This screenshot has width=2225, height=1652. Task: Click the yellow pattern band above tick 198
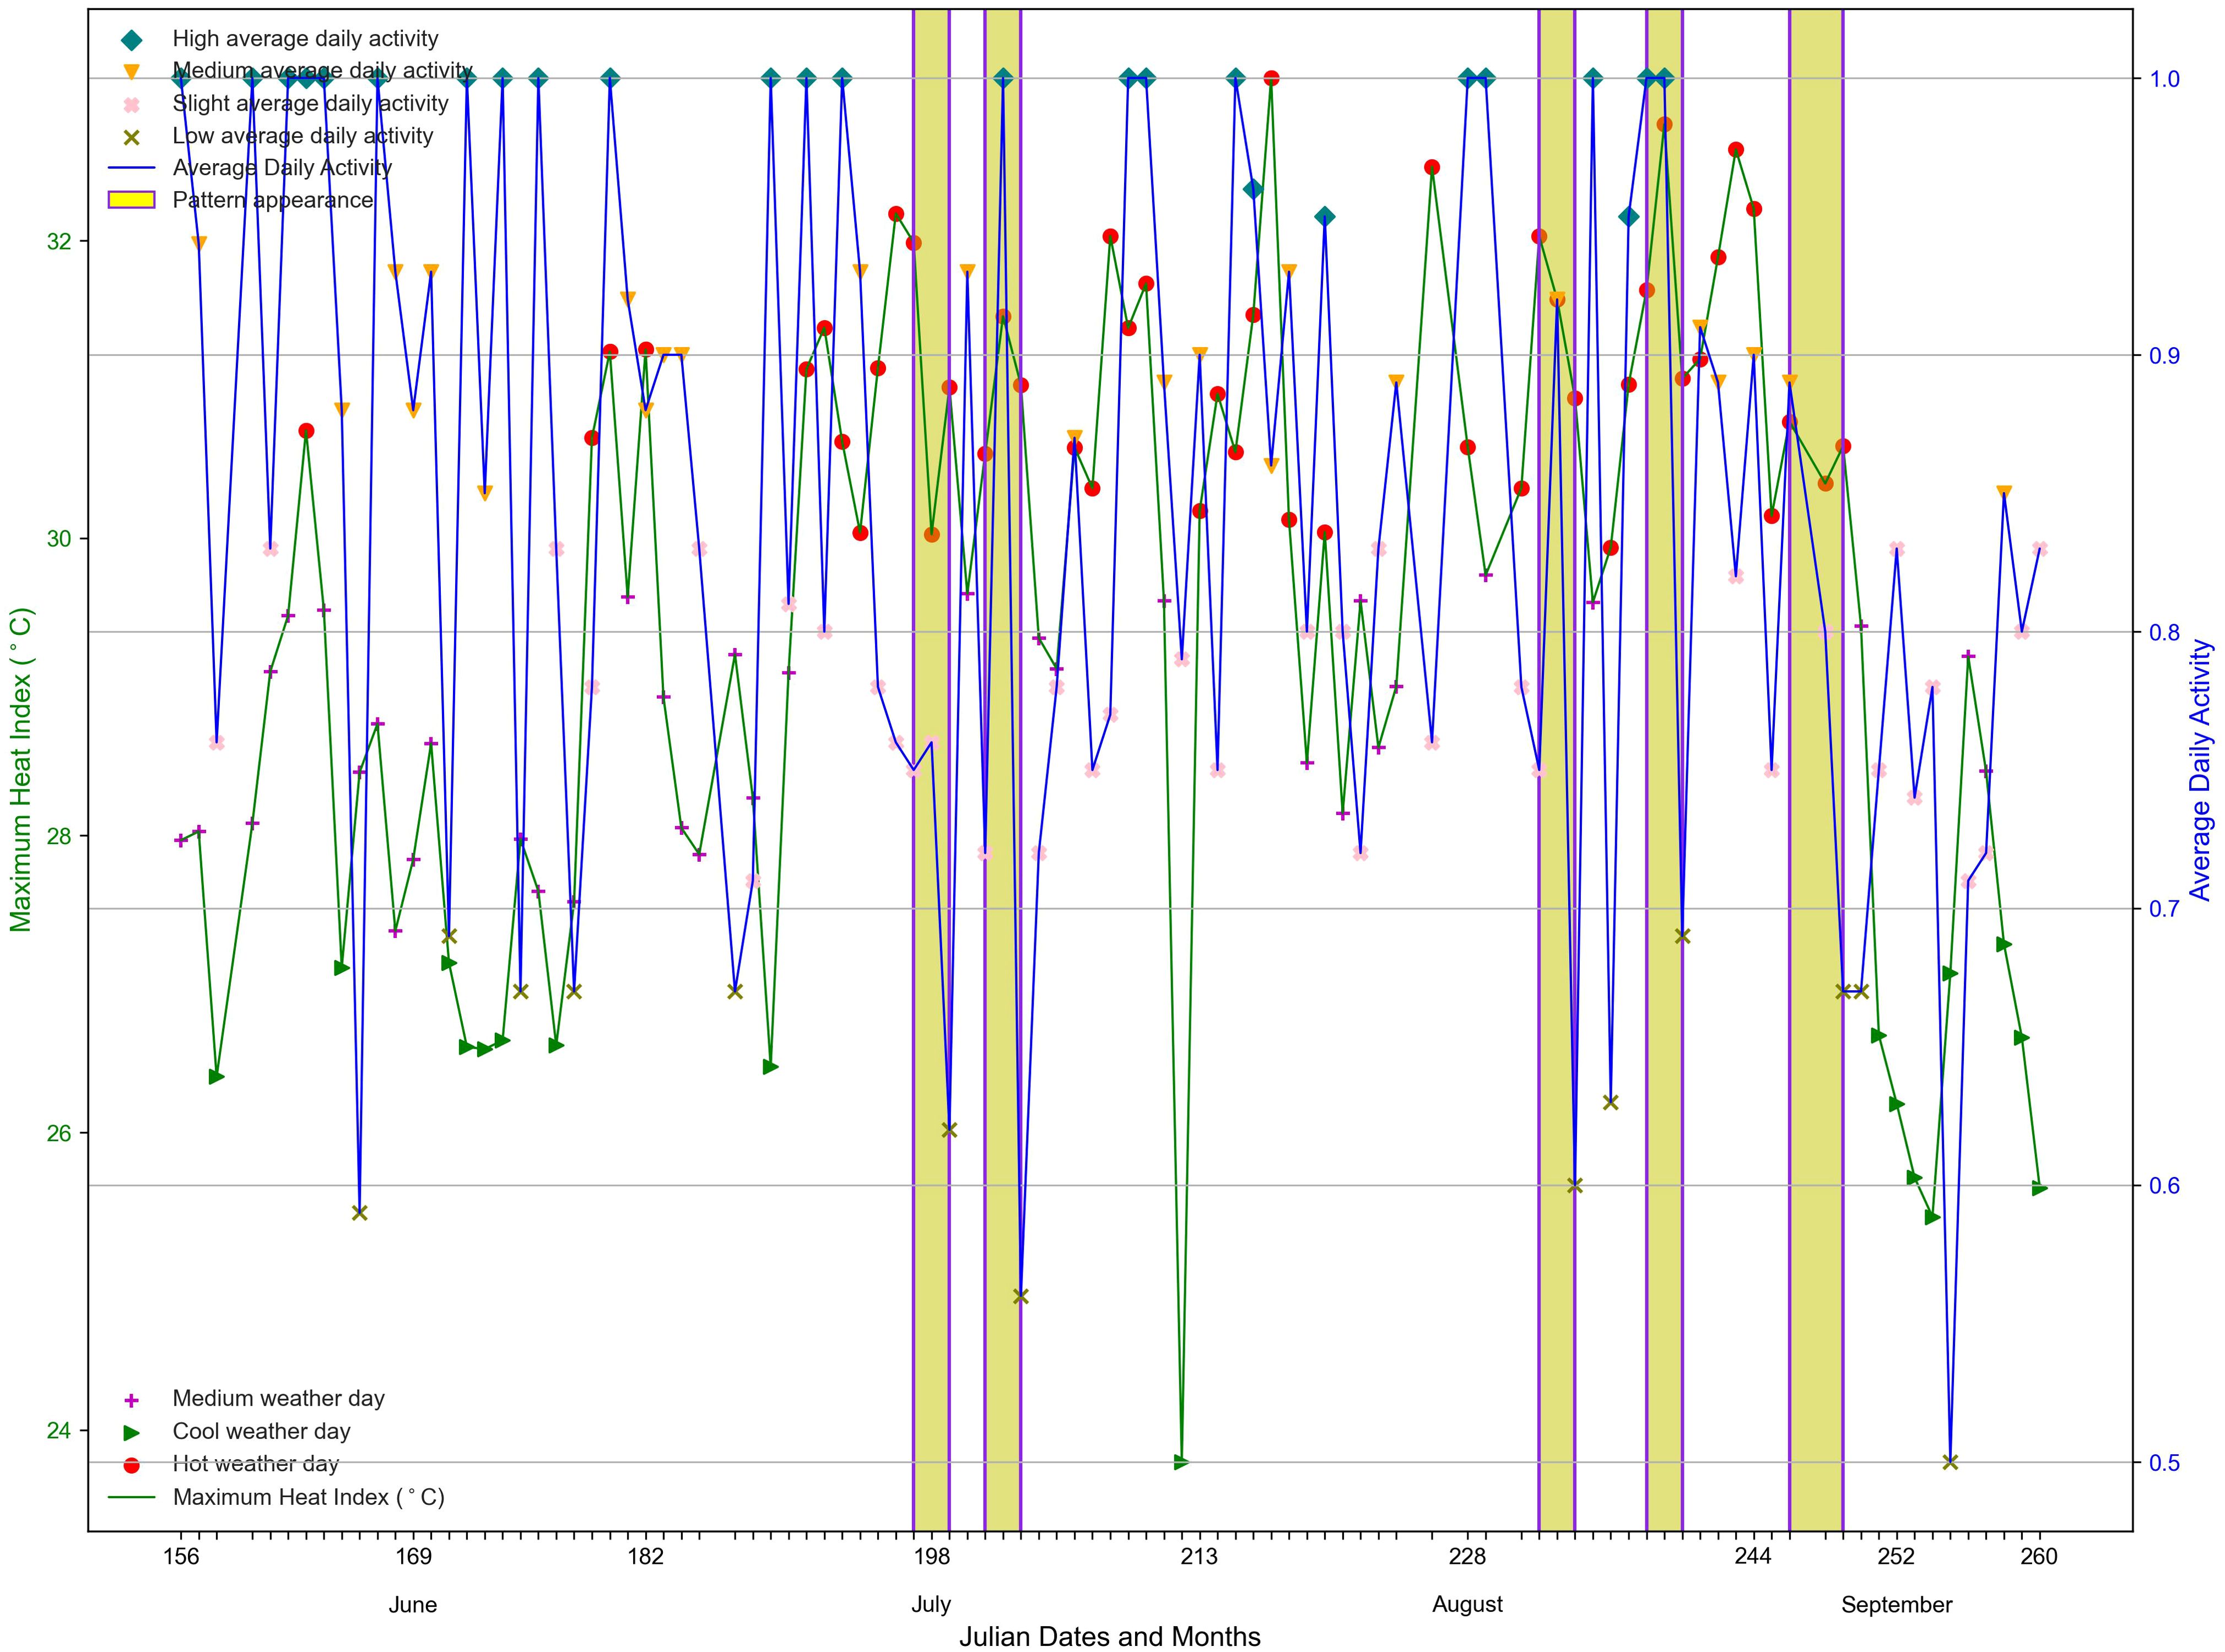(x=931, y=770)
